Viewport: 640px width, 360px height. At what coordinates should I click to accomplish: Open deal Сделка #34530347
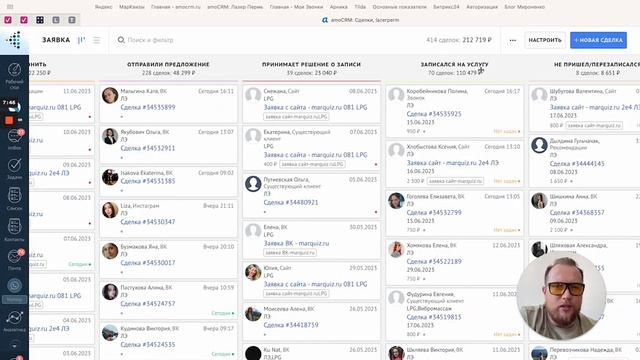(x=148, y=222)
